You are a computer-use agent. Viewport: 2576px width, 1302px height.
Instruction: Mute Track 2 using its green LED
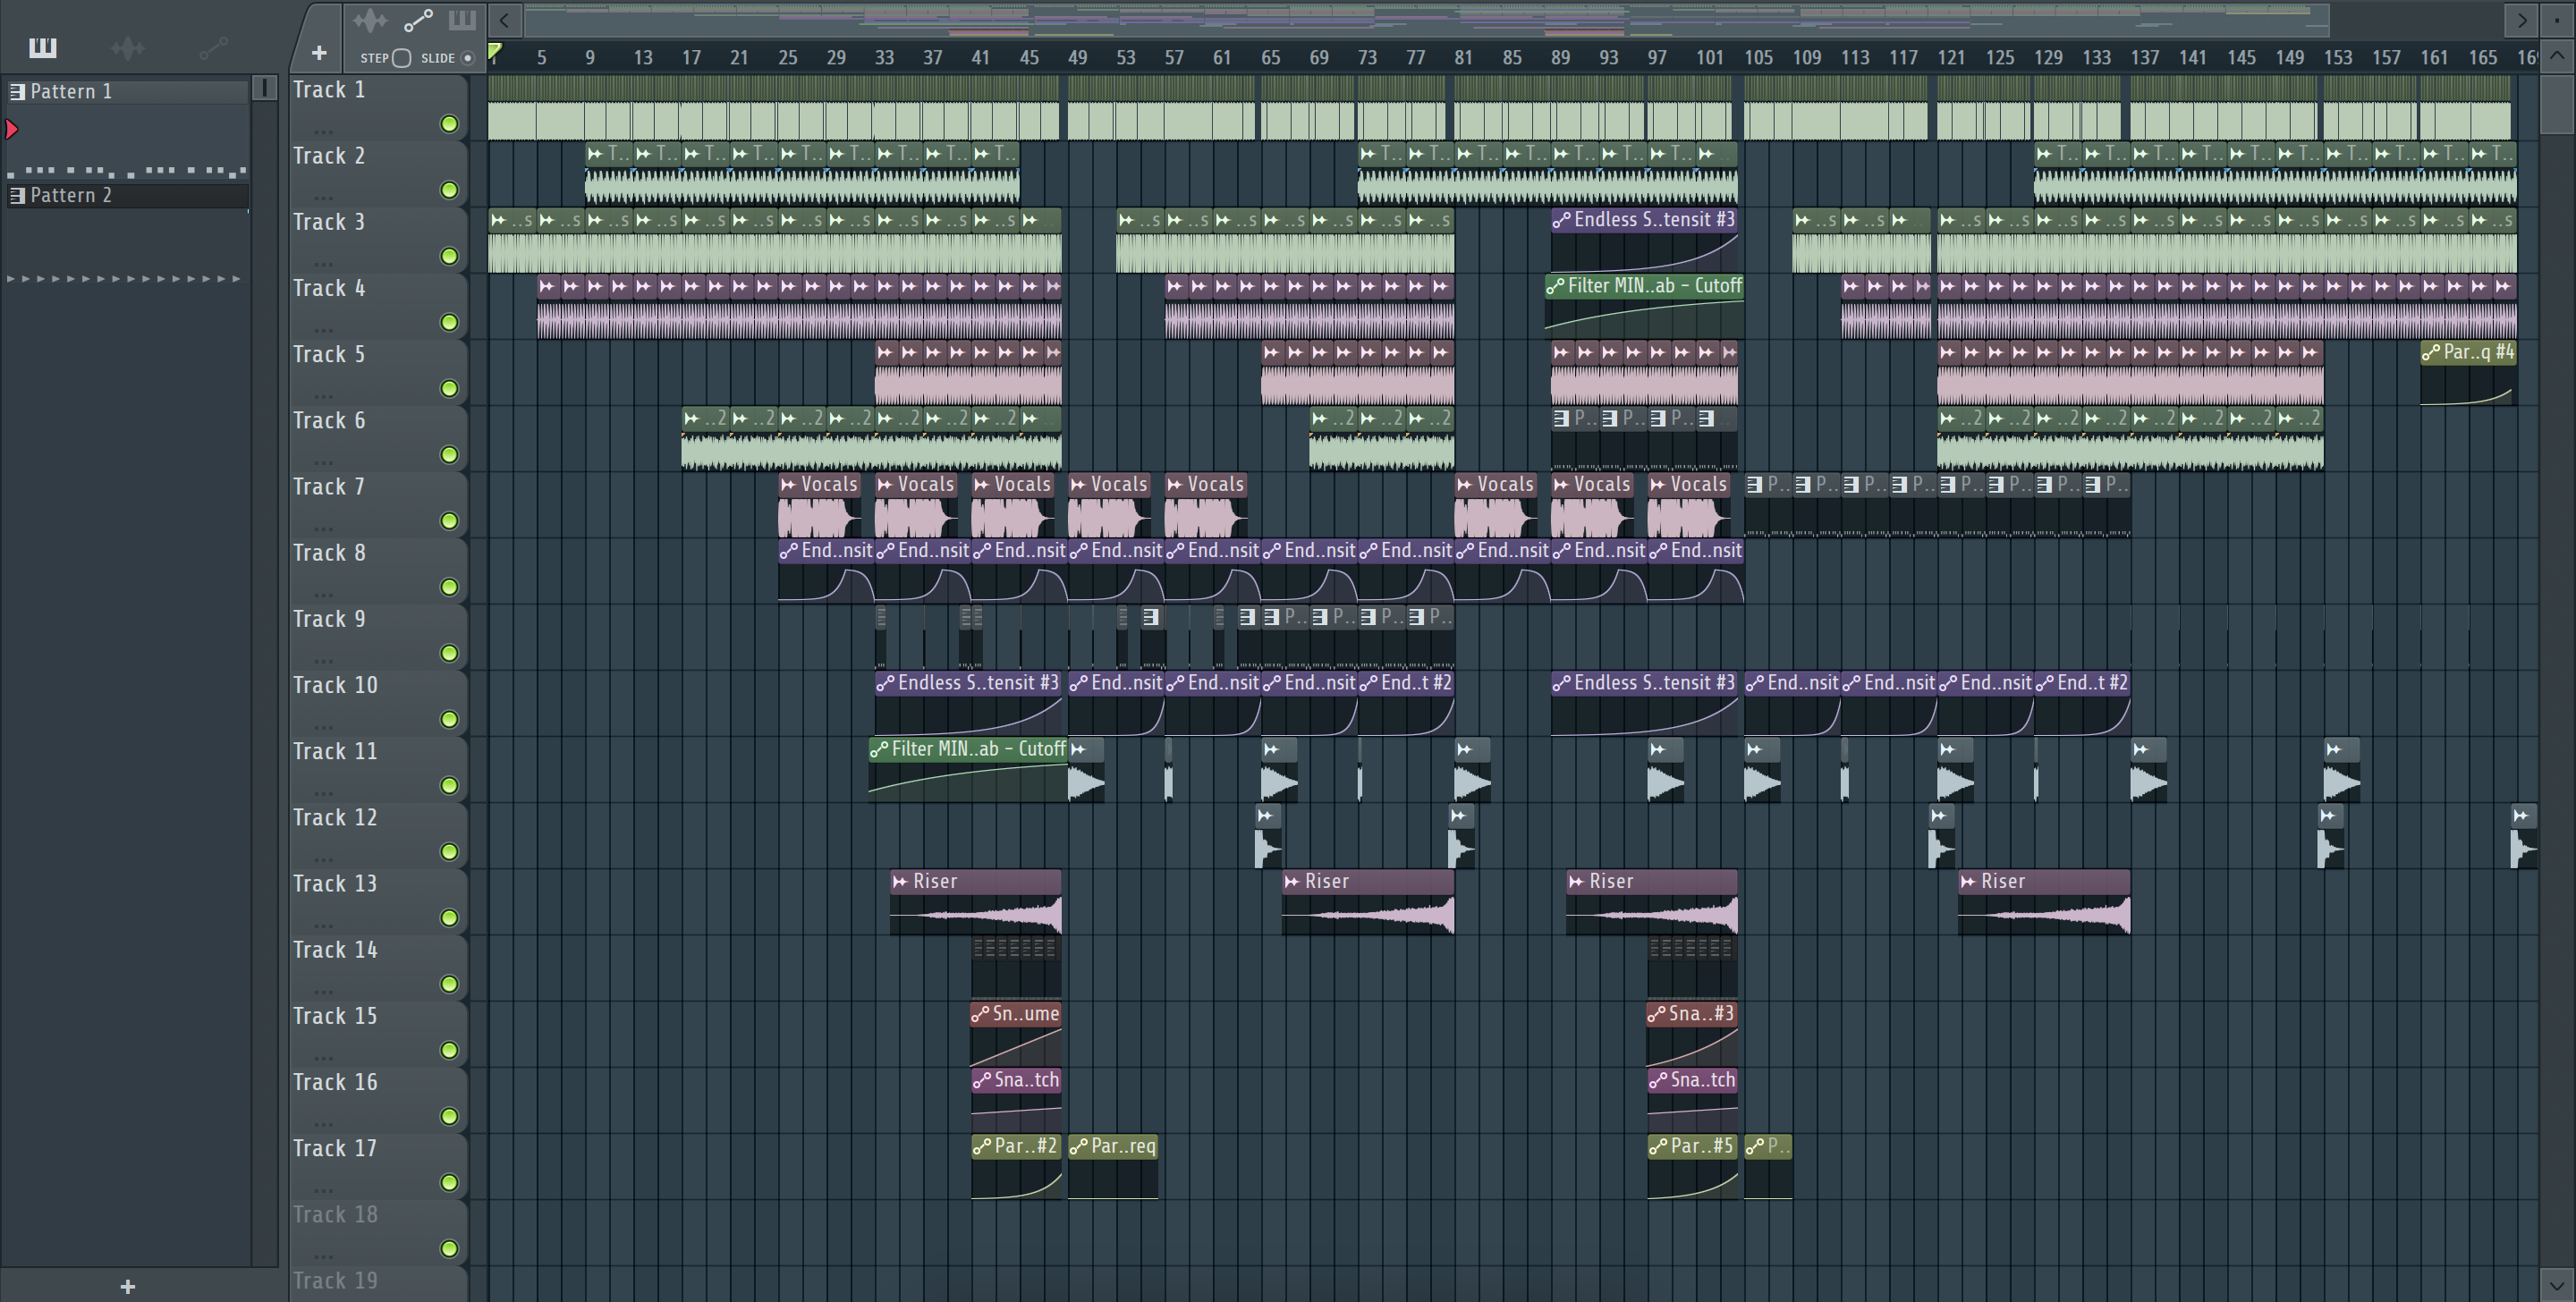450,190
